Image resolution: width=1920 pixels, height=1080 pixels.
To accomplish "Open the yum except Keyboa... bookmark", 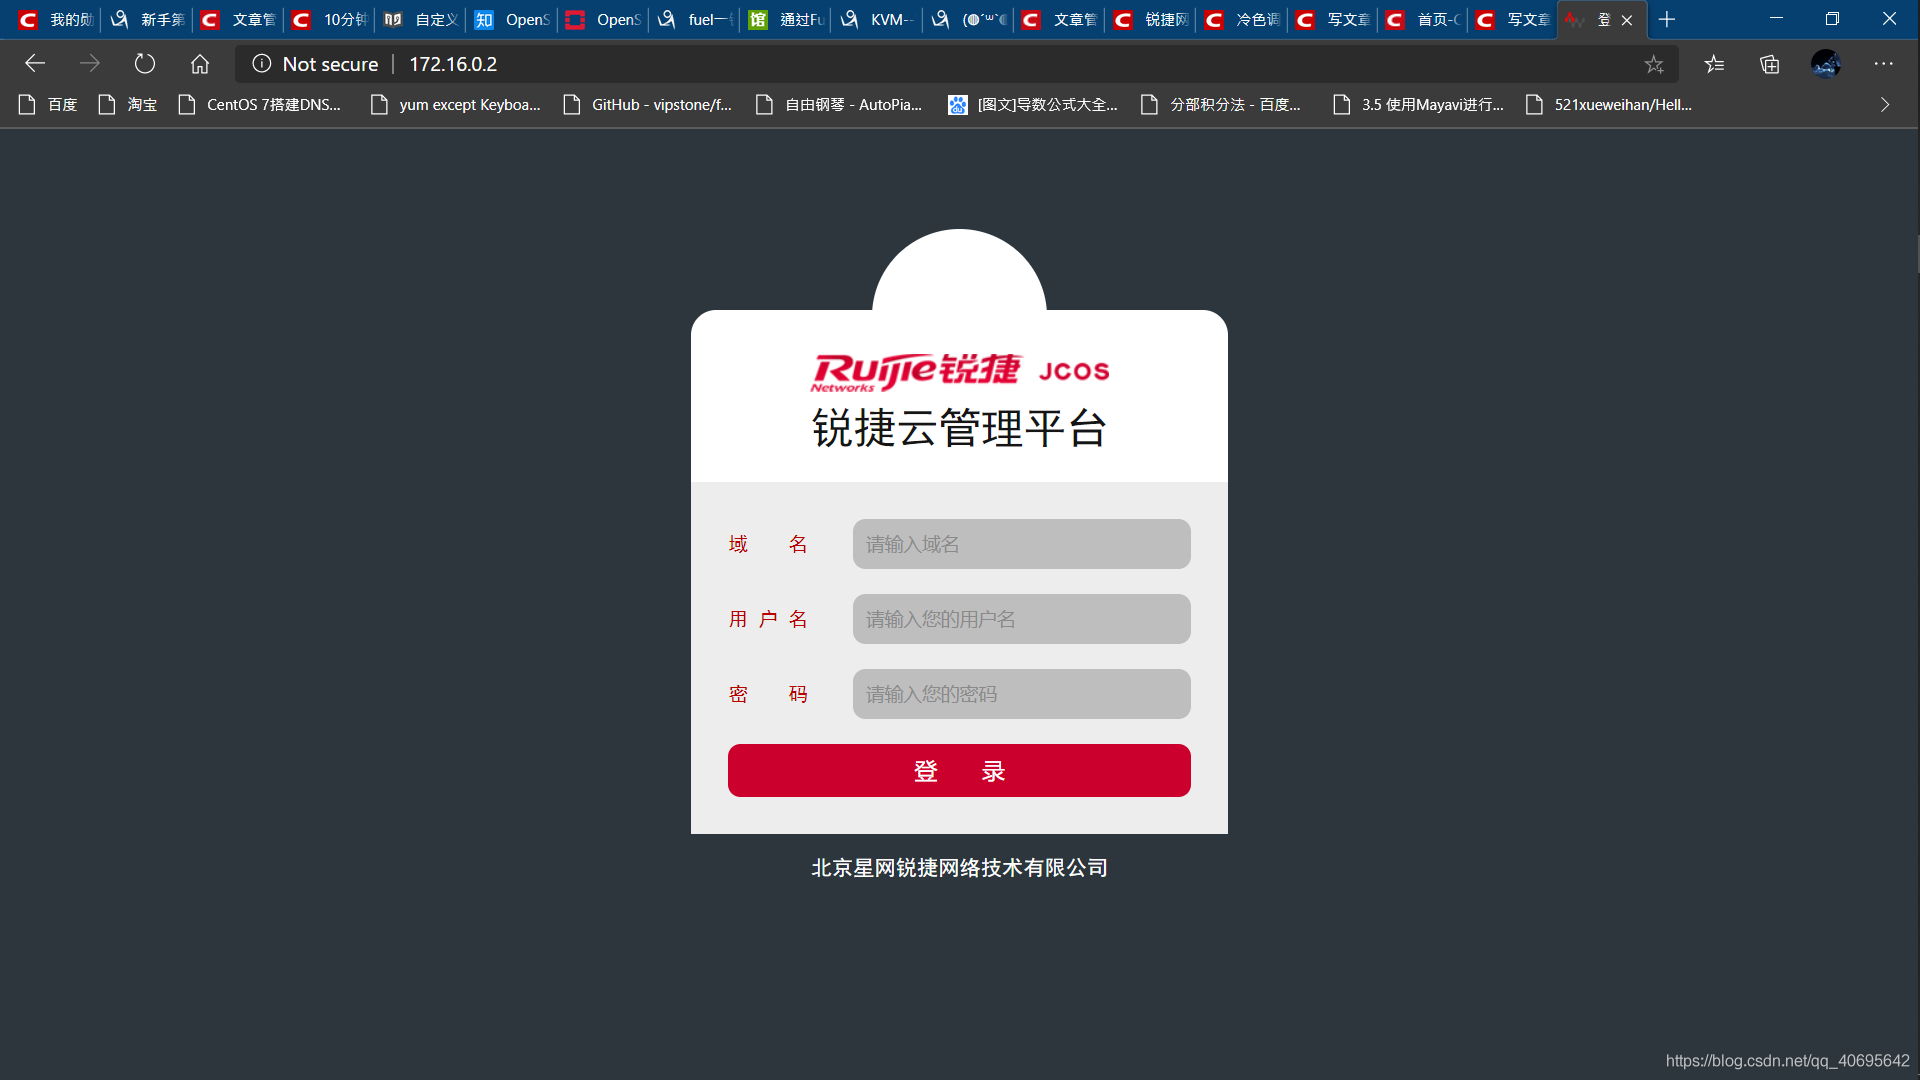I will click(x=456, y=105).
